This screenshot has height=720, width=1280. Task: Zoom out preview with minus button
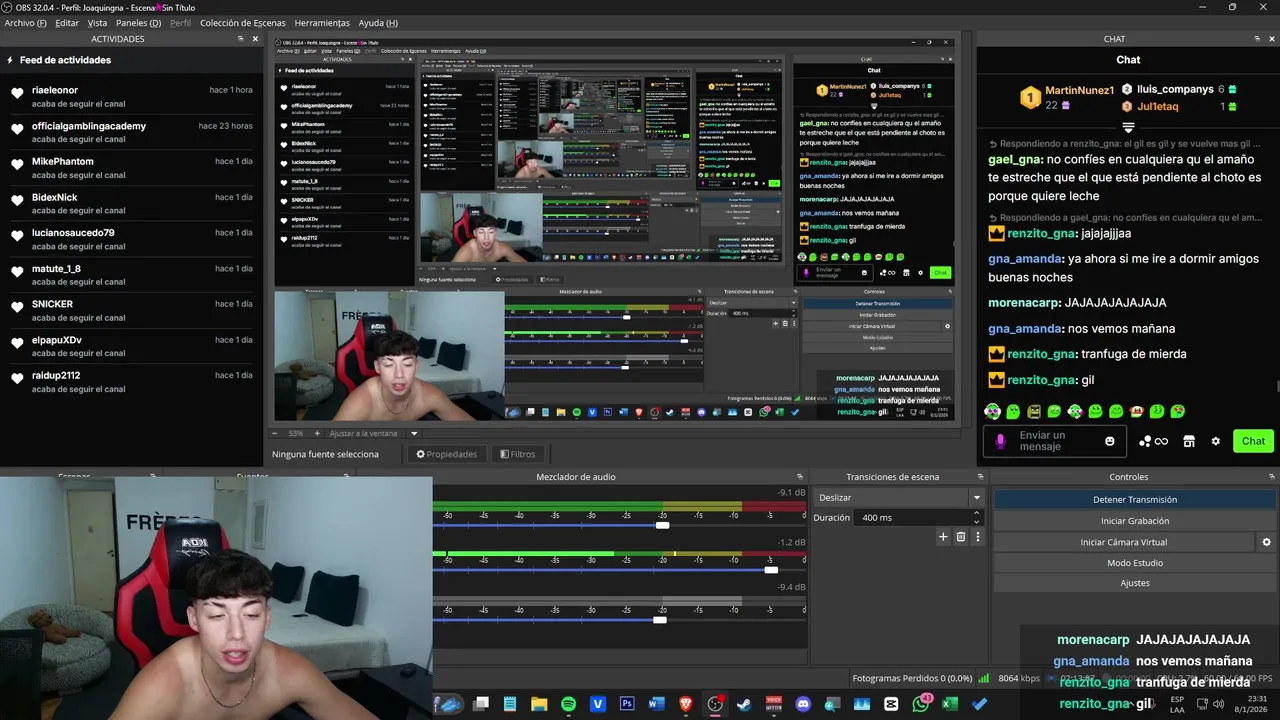[276, 433]
